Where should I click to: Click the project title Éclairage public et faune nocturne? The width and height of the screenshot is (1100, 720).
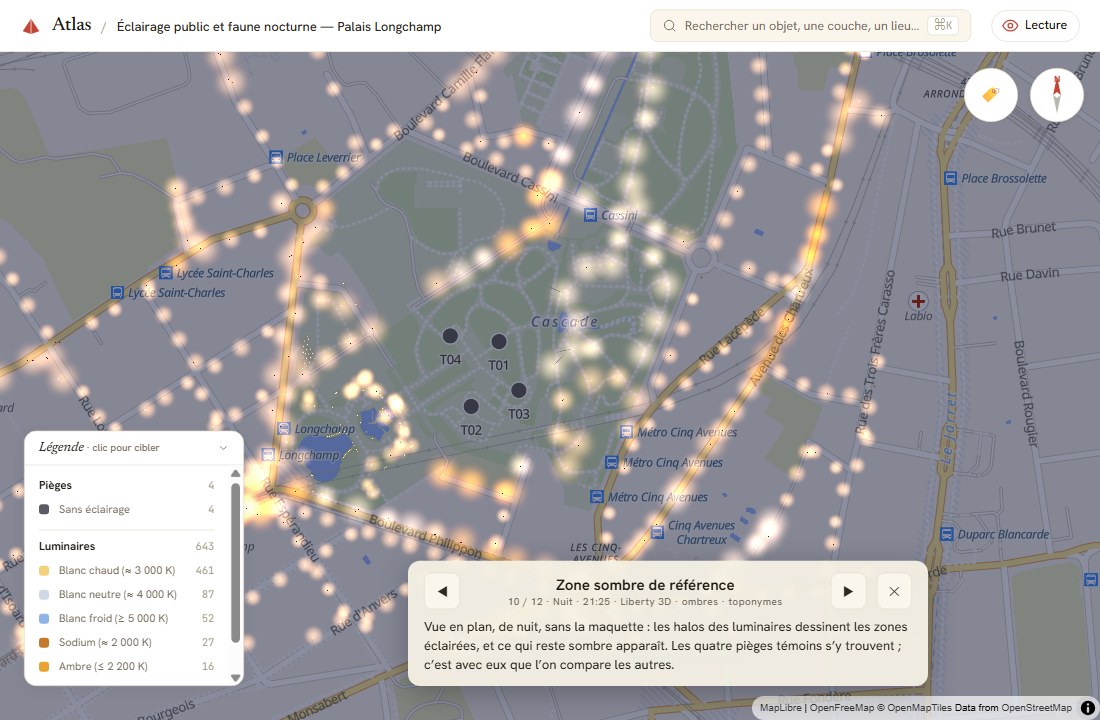tap(279, 27)
